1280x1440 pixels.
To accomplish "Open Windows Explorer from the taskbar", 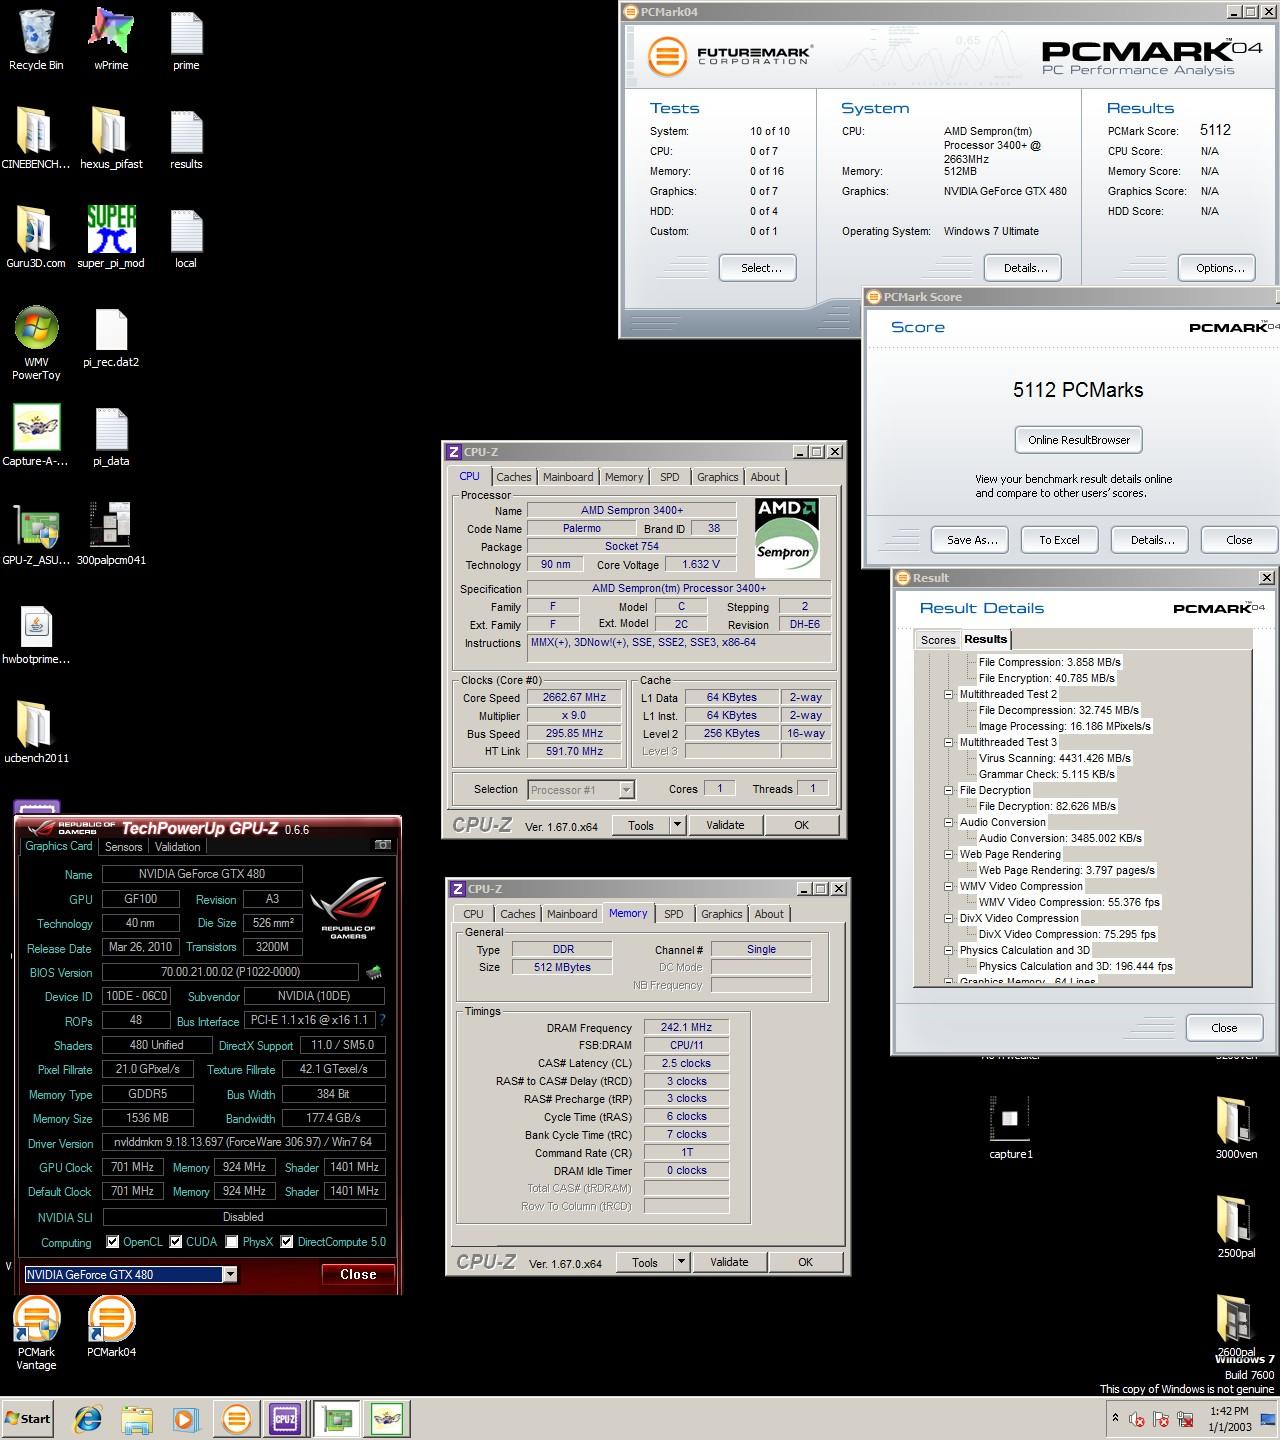I will [136, 1418].
